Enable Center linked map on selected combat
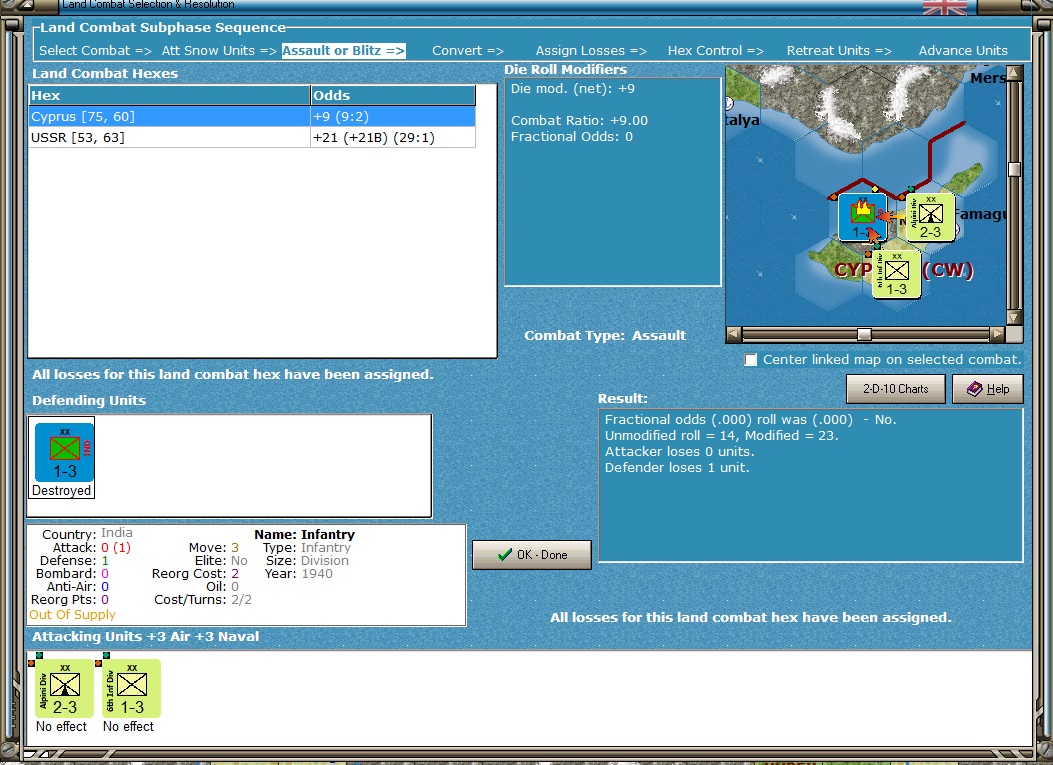The image size is (1053, 765). point(751,360)
